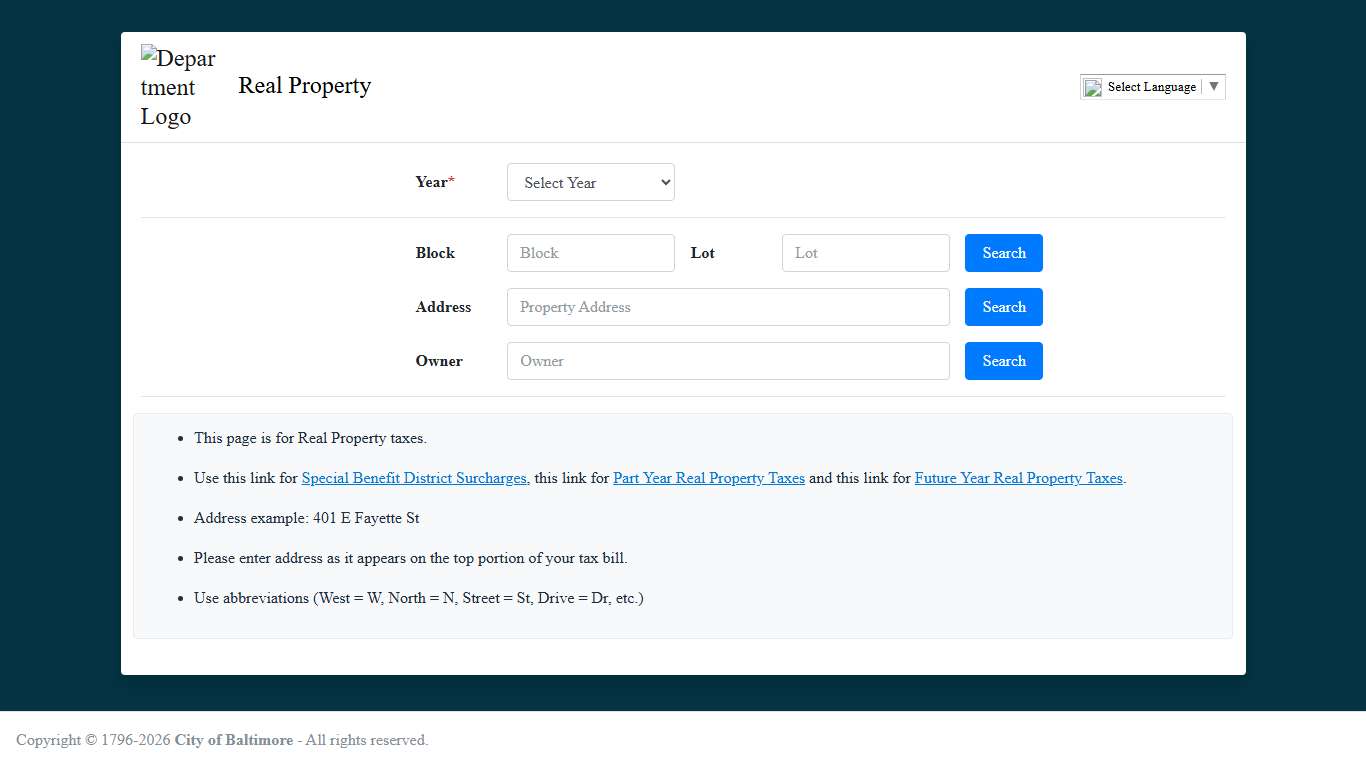Select the Property Address input box
Image resolution: width=1366 pixels, height=768 pixels.
pos(727,307)
